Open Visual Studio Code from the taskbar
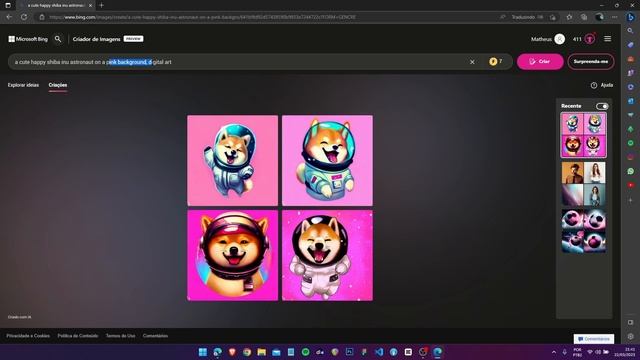The height and width of the screenshot is (360, 640). pos(379,352)
